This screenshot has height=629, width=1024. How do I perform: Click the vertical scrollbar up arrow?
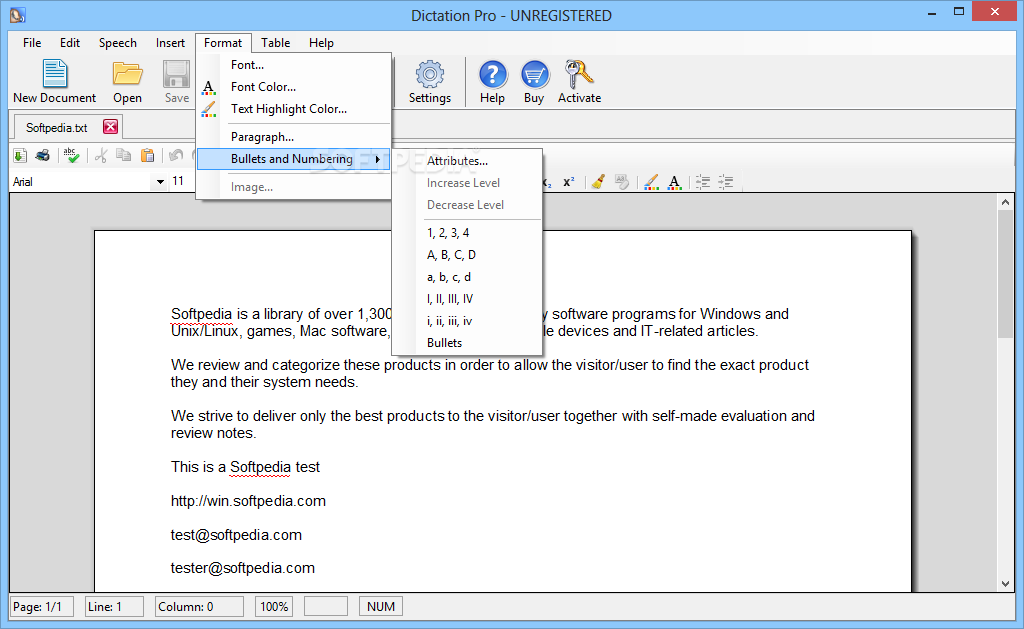(1005, 202)
